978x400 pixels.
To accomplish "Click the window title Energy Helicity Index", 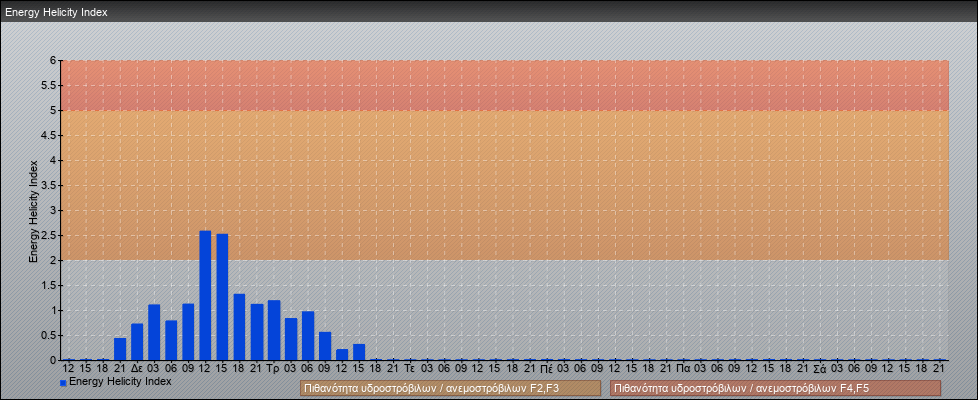I will [x=56, y=12].
